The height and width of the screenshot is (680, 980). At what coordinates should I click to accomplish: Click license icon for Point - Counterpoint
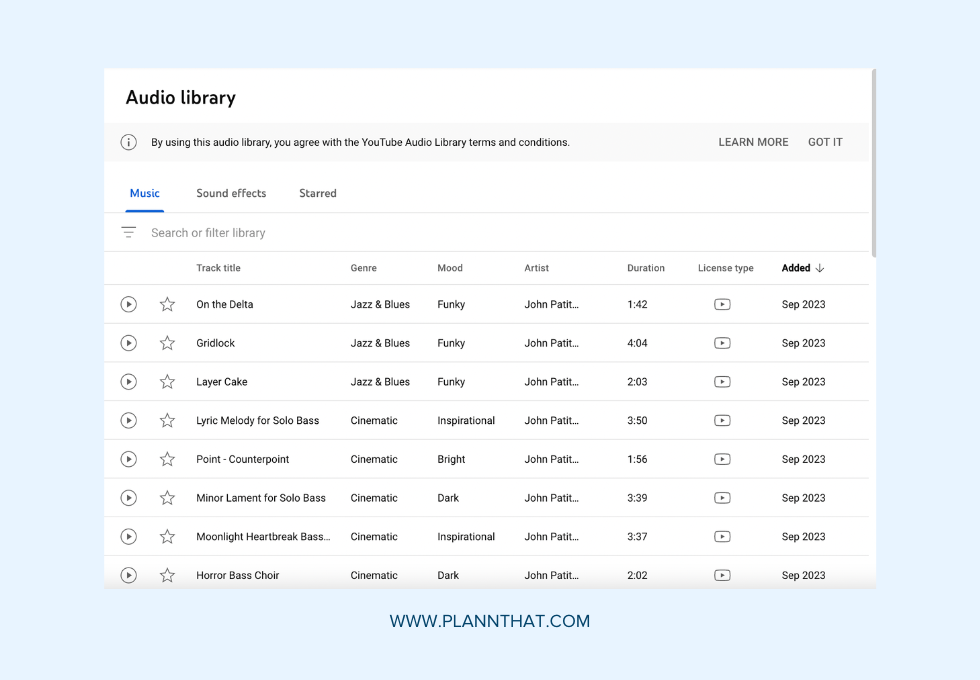point(722,459)
